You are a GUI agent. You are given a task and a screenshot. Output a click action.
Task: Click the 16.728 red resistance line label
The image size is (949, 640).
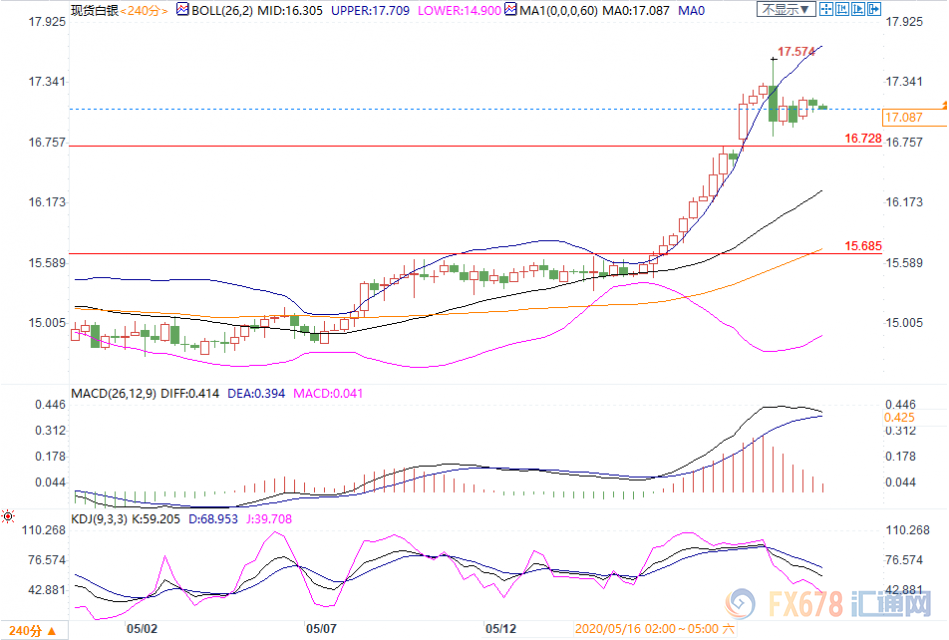click(x=862, y=138)
